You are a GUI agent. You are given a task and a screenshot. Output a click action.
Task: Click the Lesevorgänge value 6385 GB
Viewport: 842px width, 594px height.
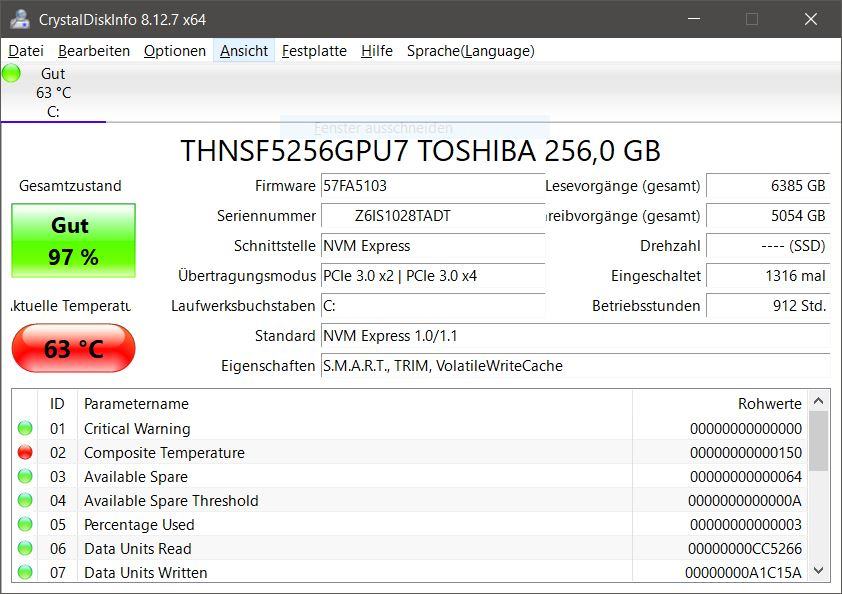(x=768, y=186)
